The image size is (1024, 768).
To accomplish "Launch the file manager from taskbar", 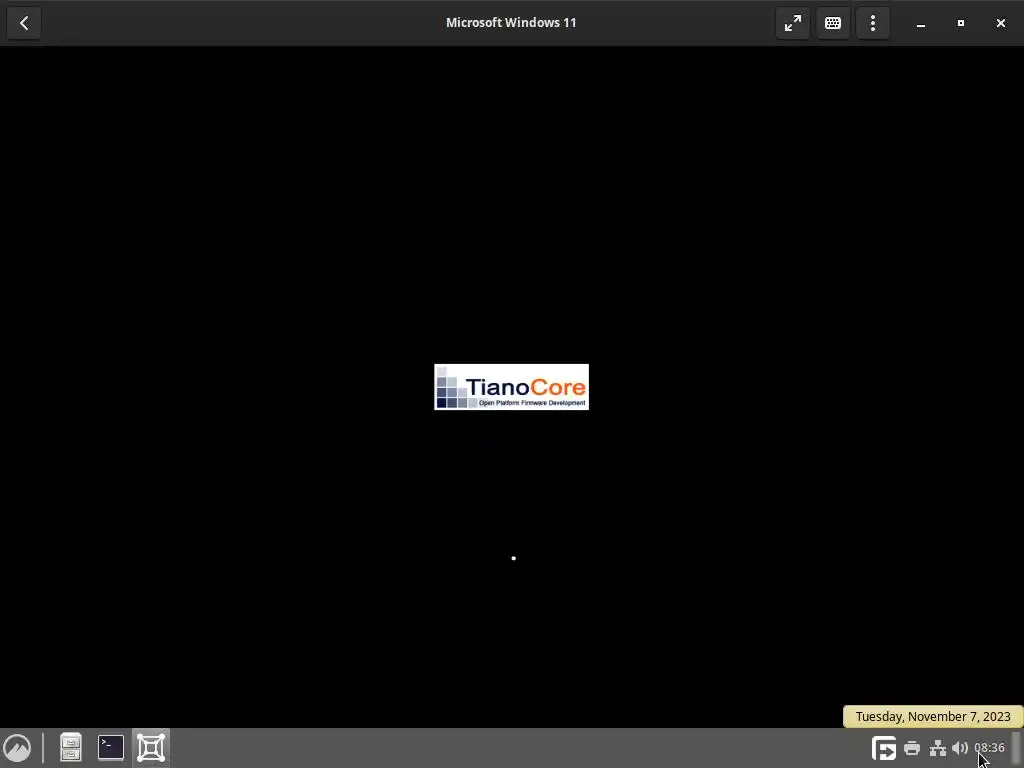I will (71, 748).
